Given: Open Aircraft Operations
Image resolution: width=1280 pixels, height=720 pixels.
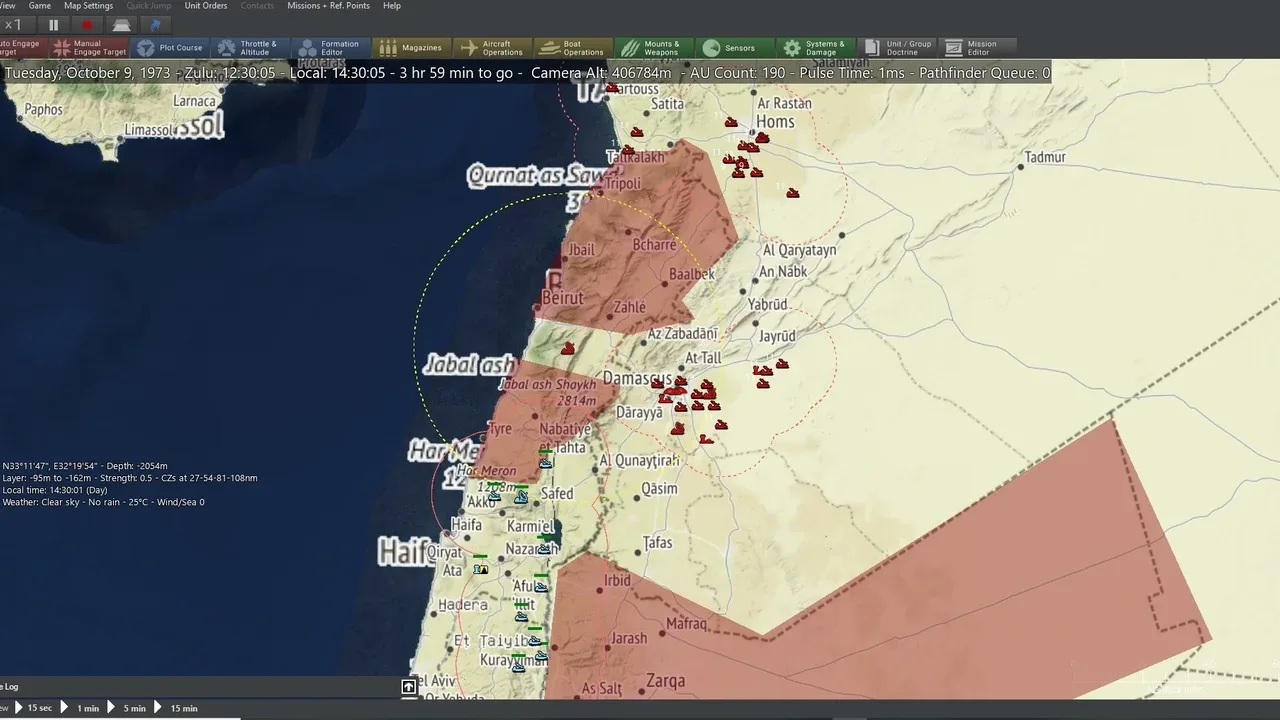Looking at the screenshot, I should (x=492, y=48).
